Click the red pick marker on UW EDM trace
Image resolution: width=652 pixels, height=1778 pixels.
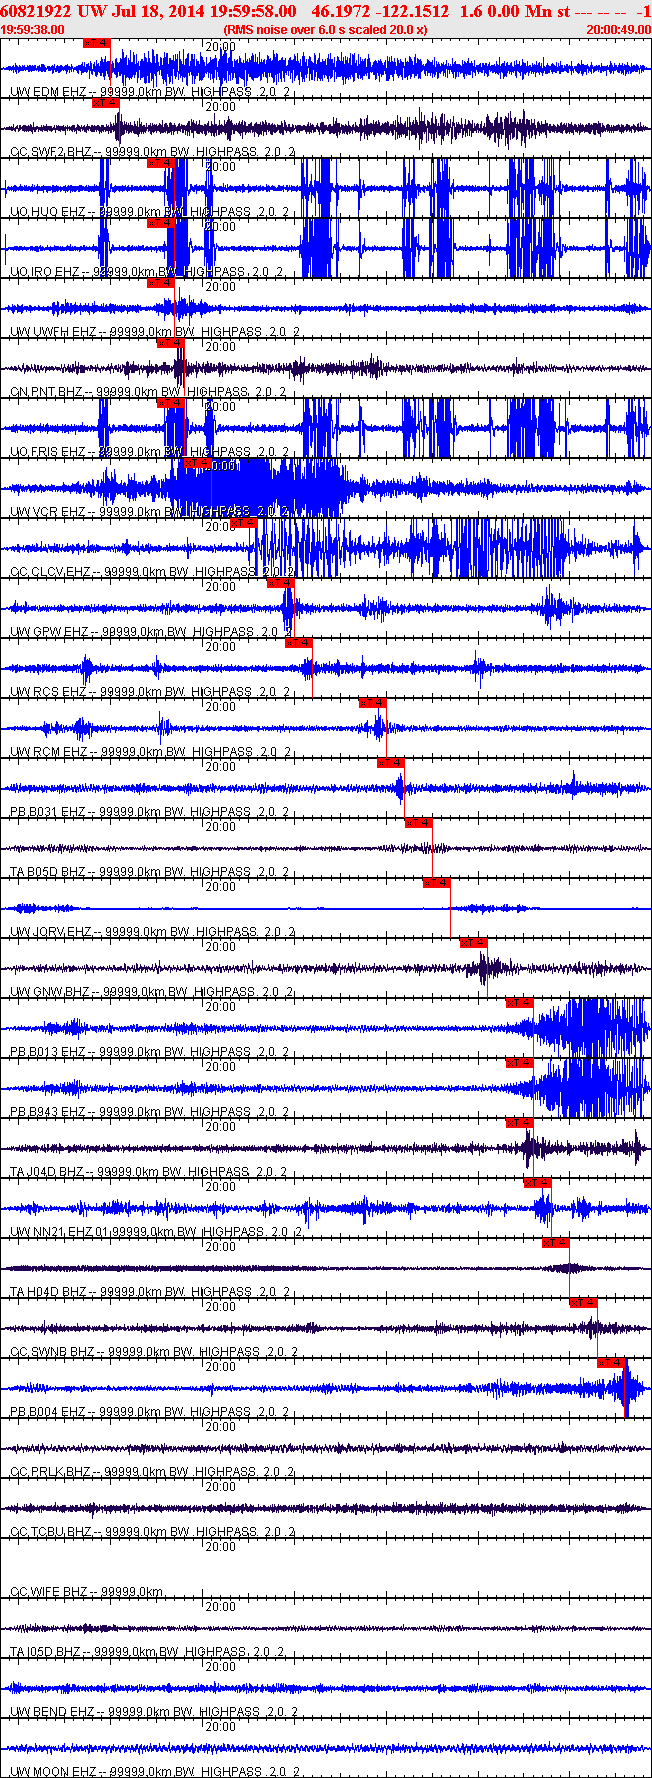tap(96, 43)
